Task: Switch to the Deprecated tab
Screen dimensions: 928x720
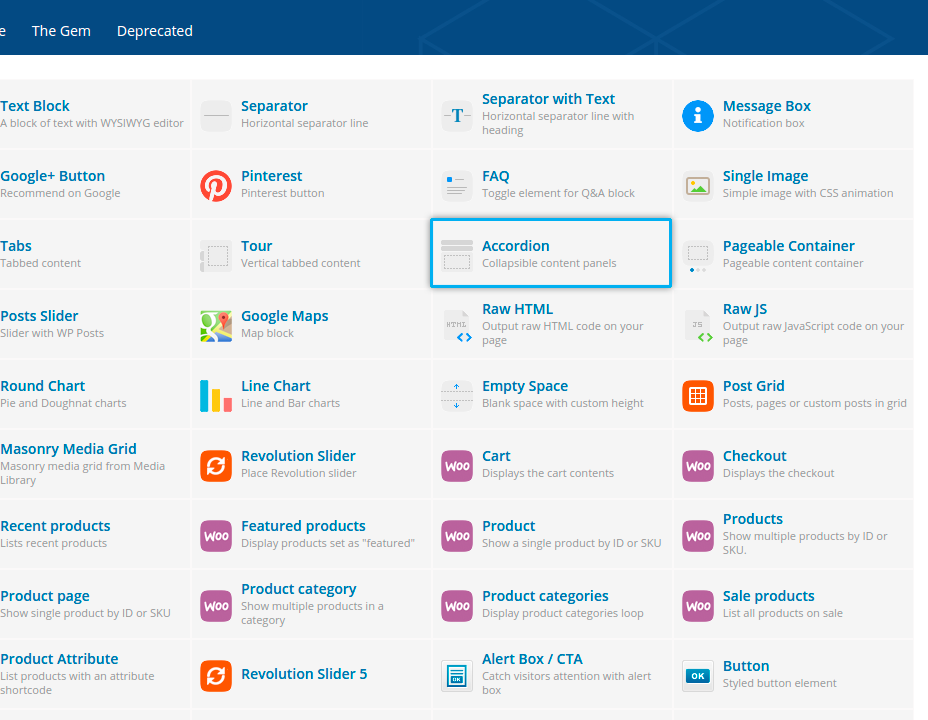Action: (x=155, y=31)
